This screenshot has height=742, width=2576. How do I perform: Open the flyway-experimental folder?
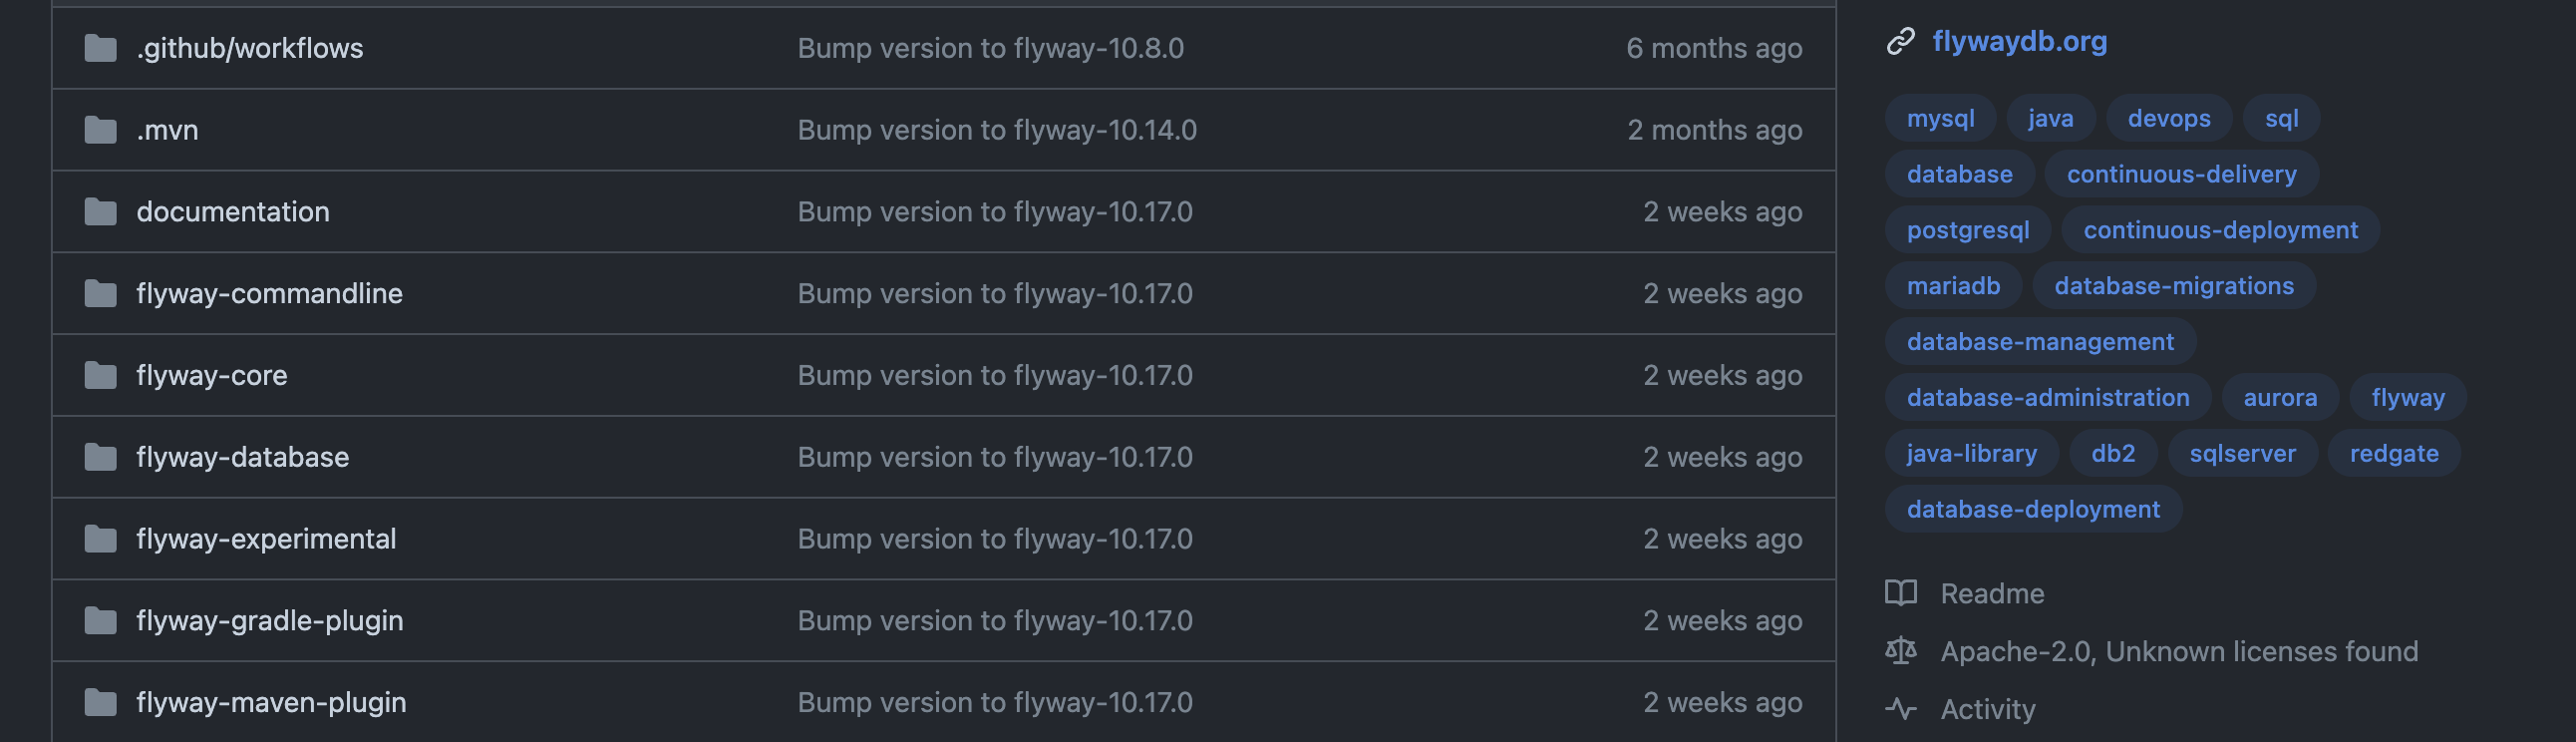266,539
